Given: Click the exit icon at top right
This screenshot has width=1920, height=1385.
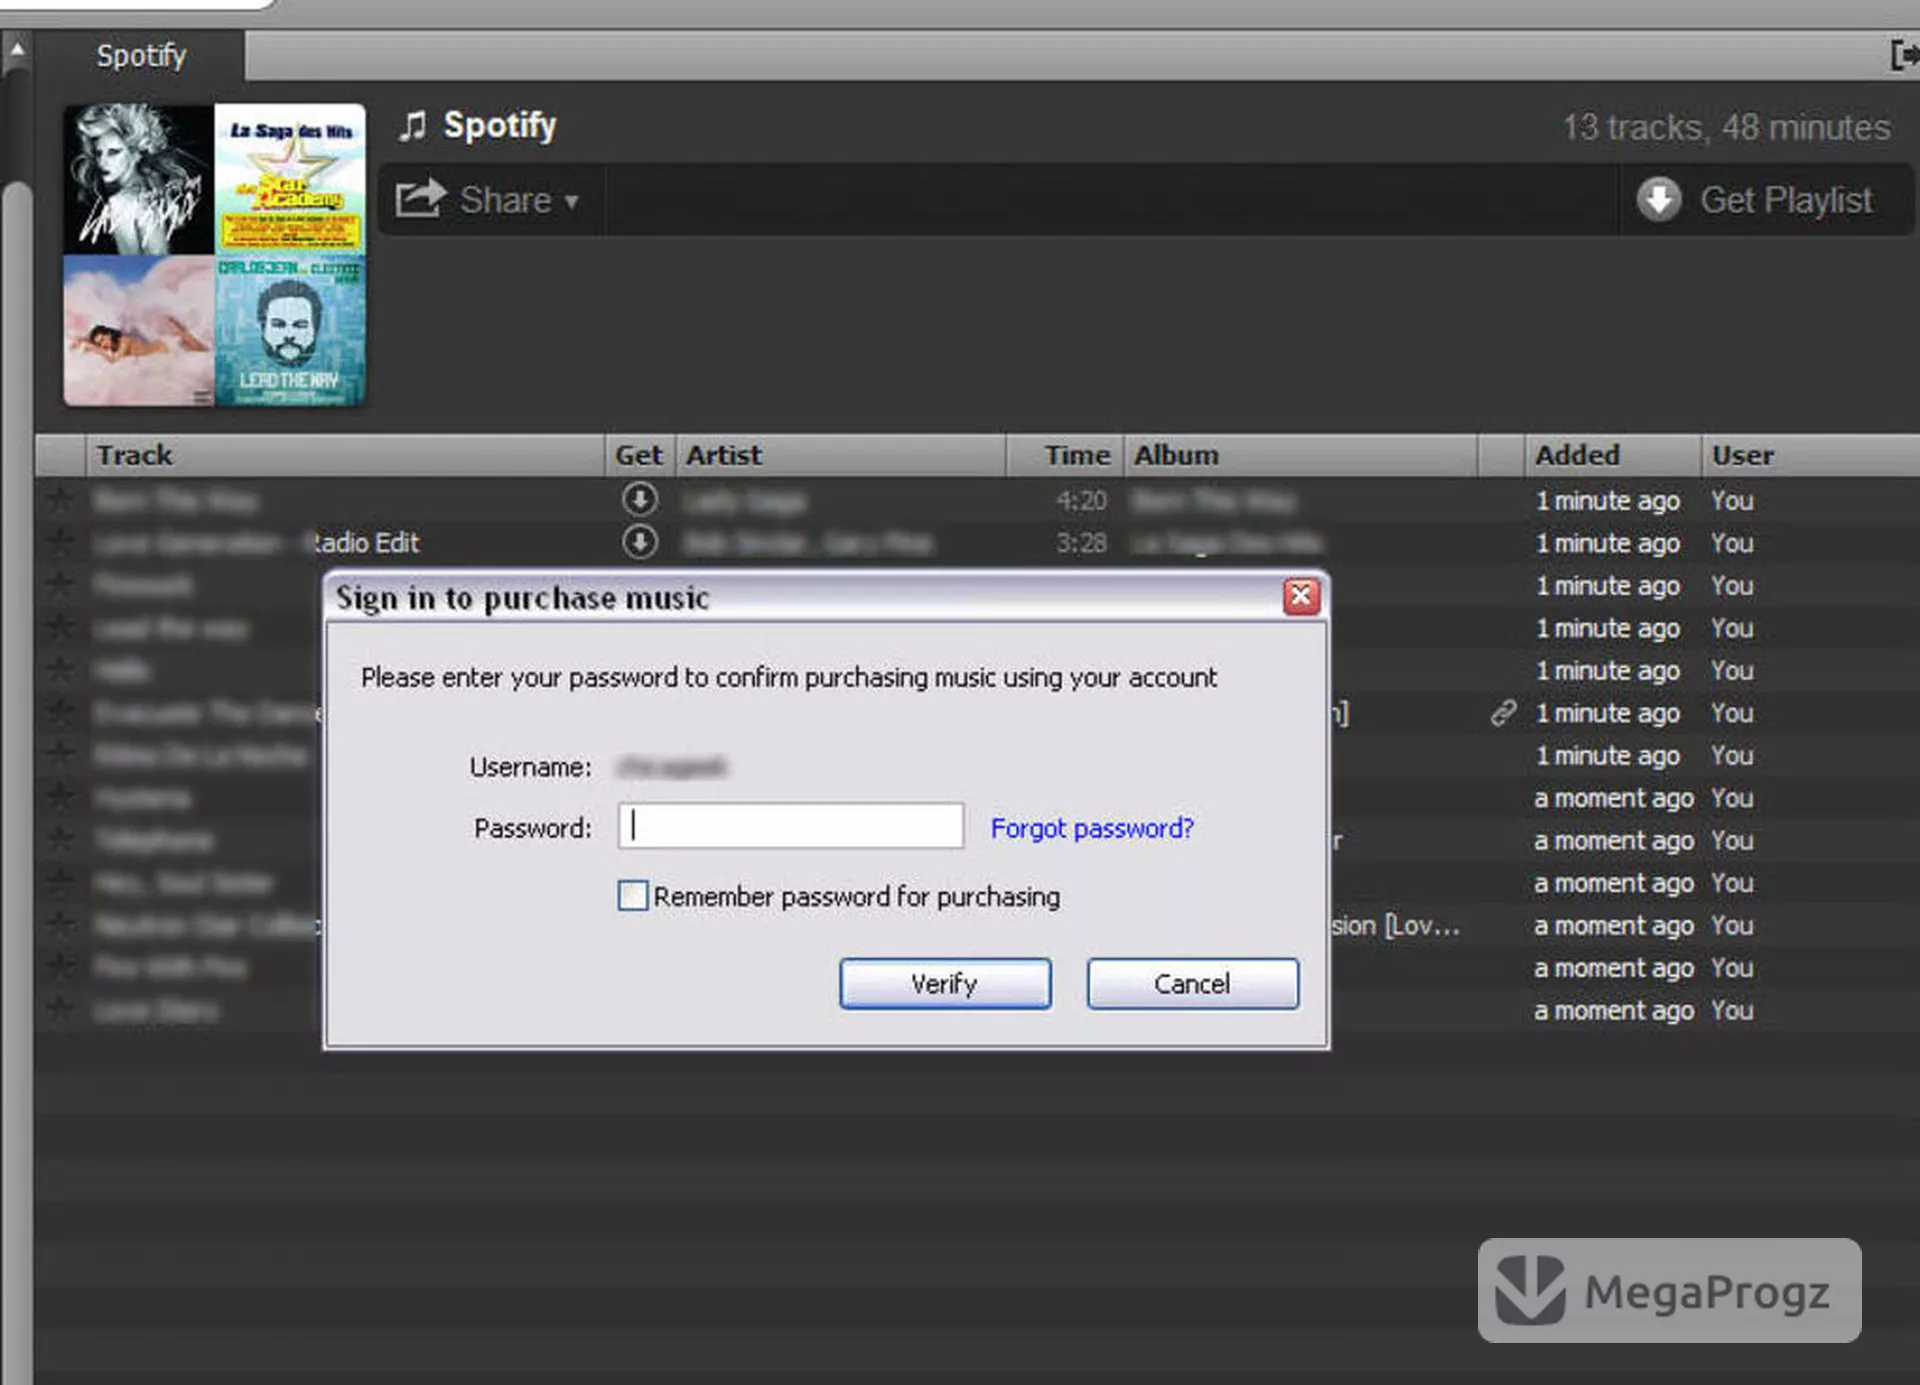Looking at the screenshot, I should pyautogui.click(x=1904, y=55).
